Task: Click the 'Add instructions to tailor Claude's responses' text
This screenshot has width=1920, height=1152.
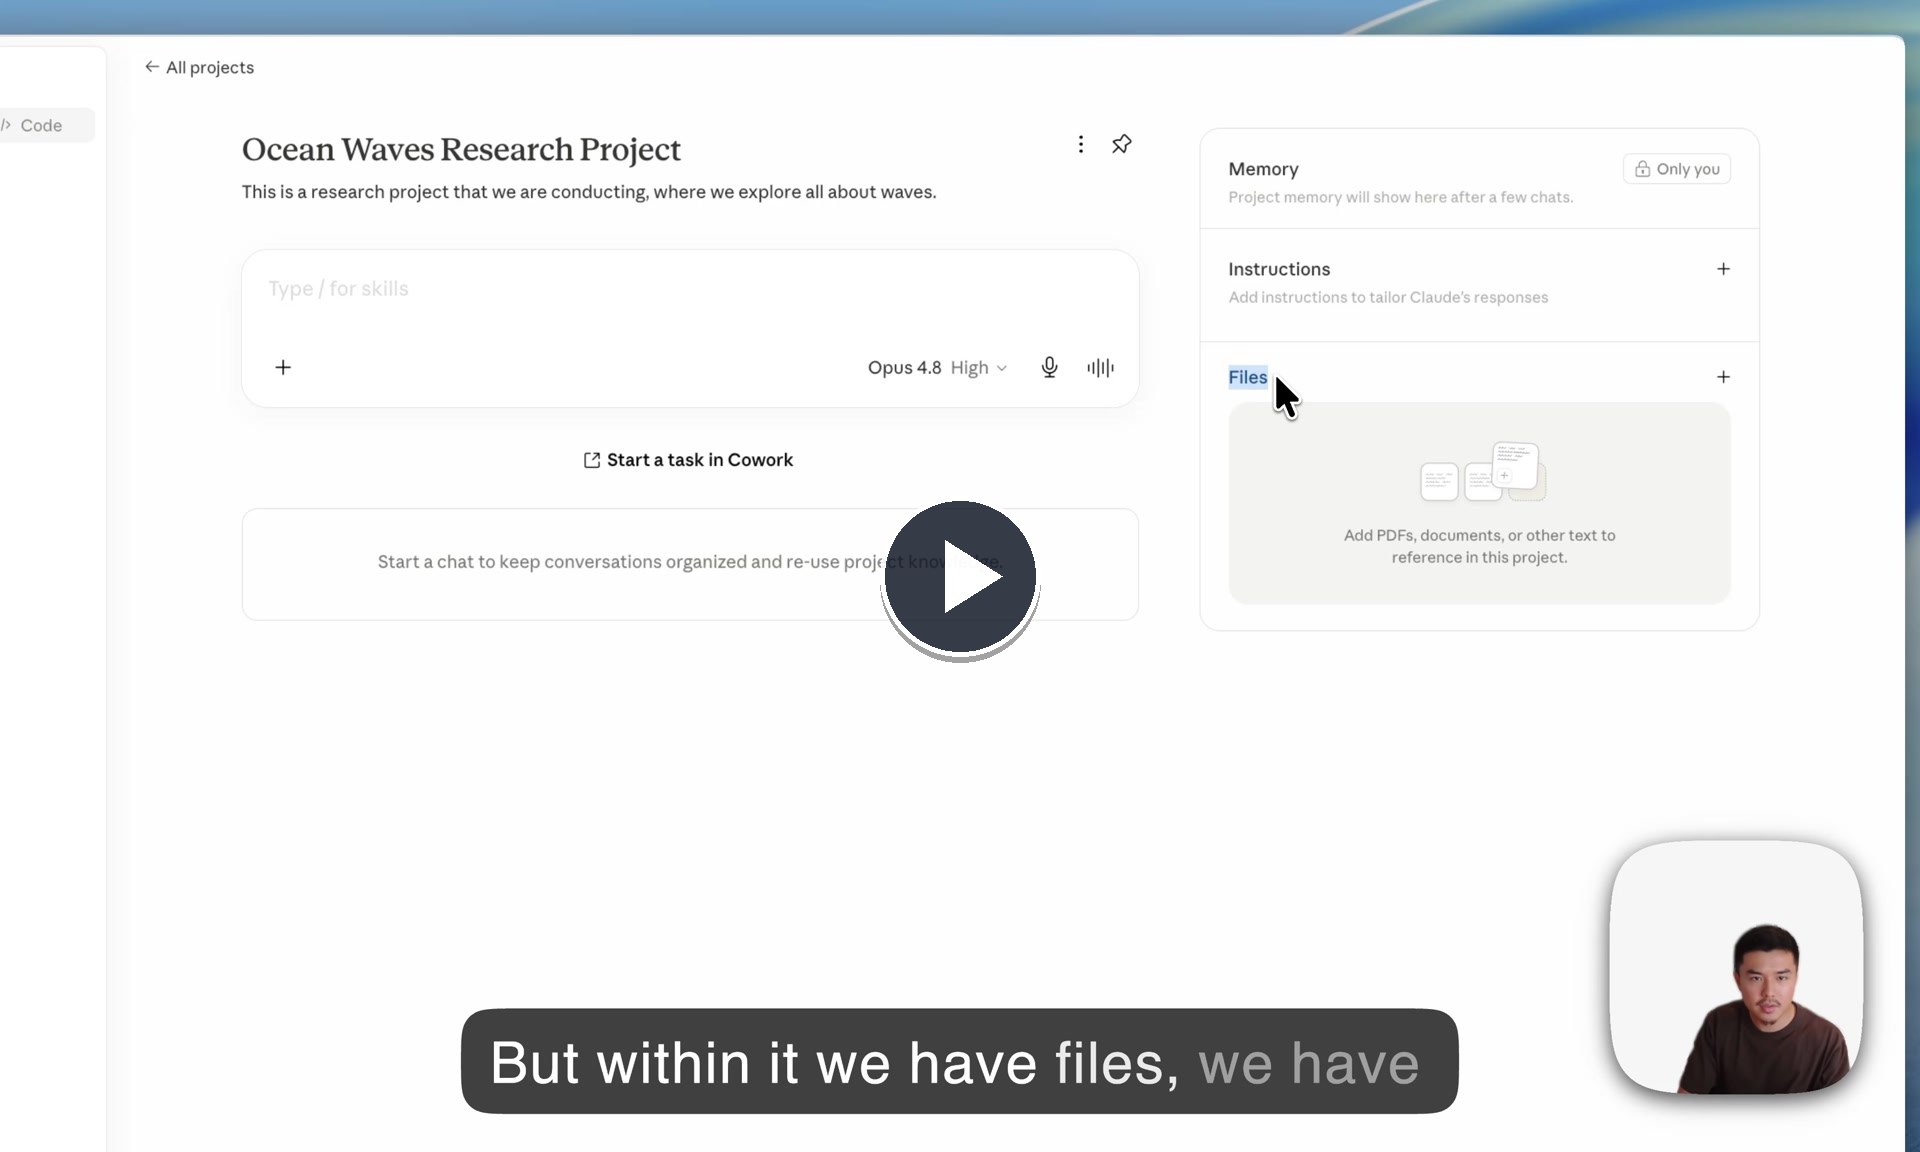Action: 1388,297
